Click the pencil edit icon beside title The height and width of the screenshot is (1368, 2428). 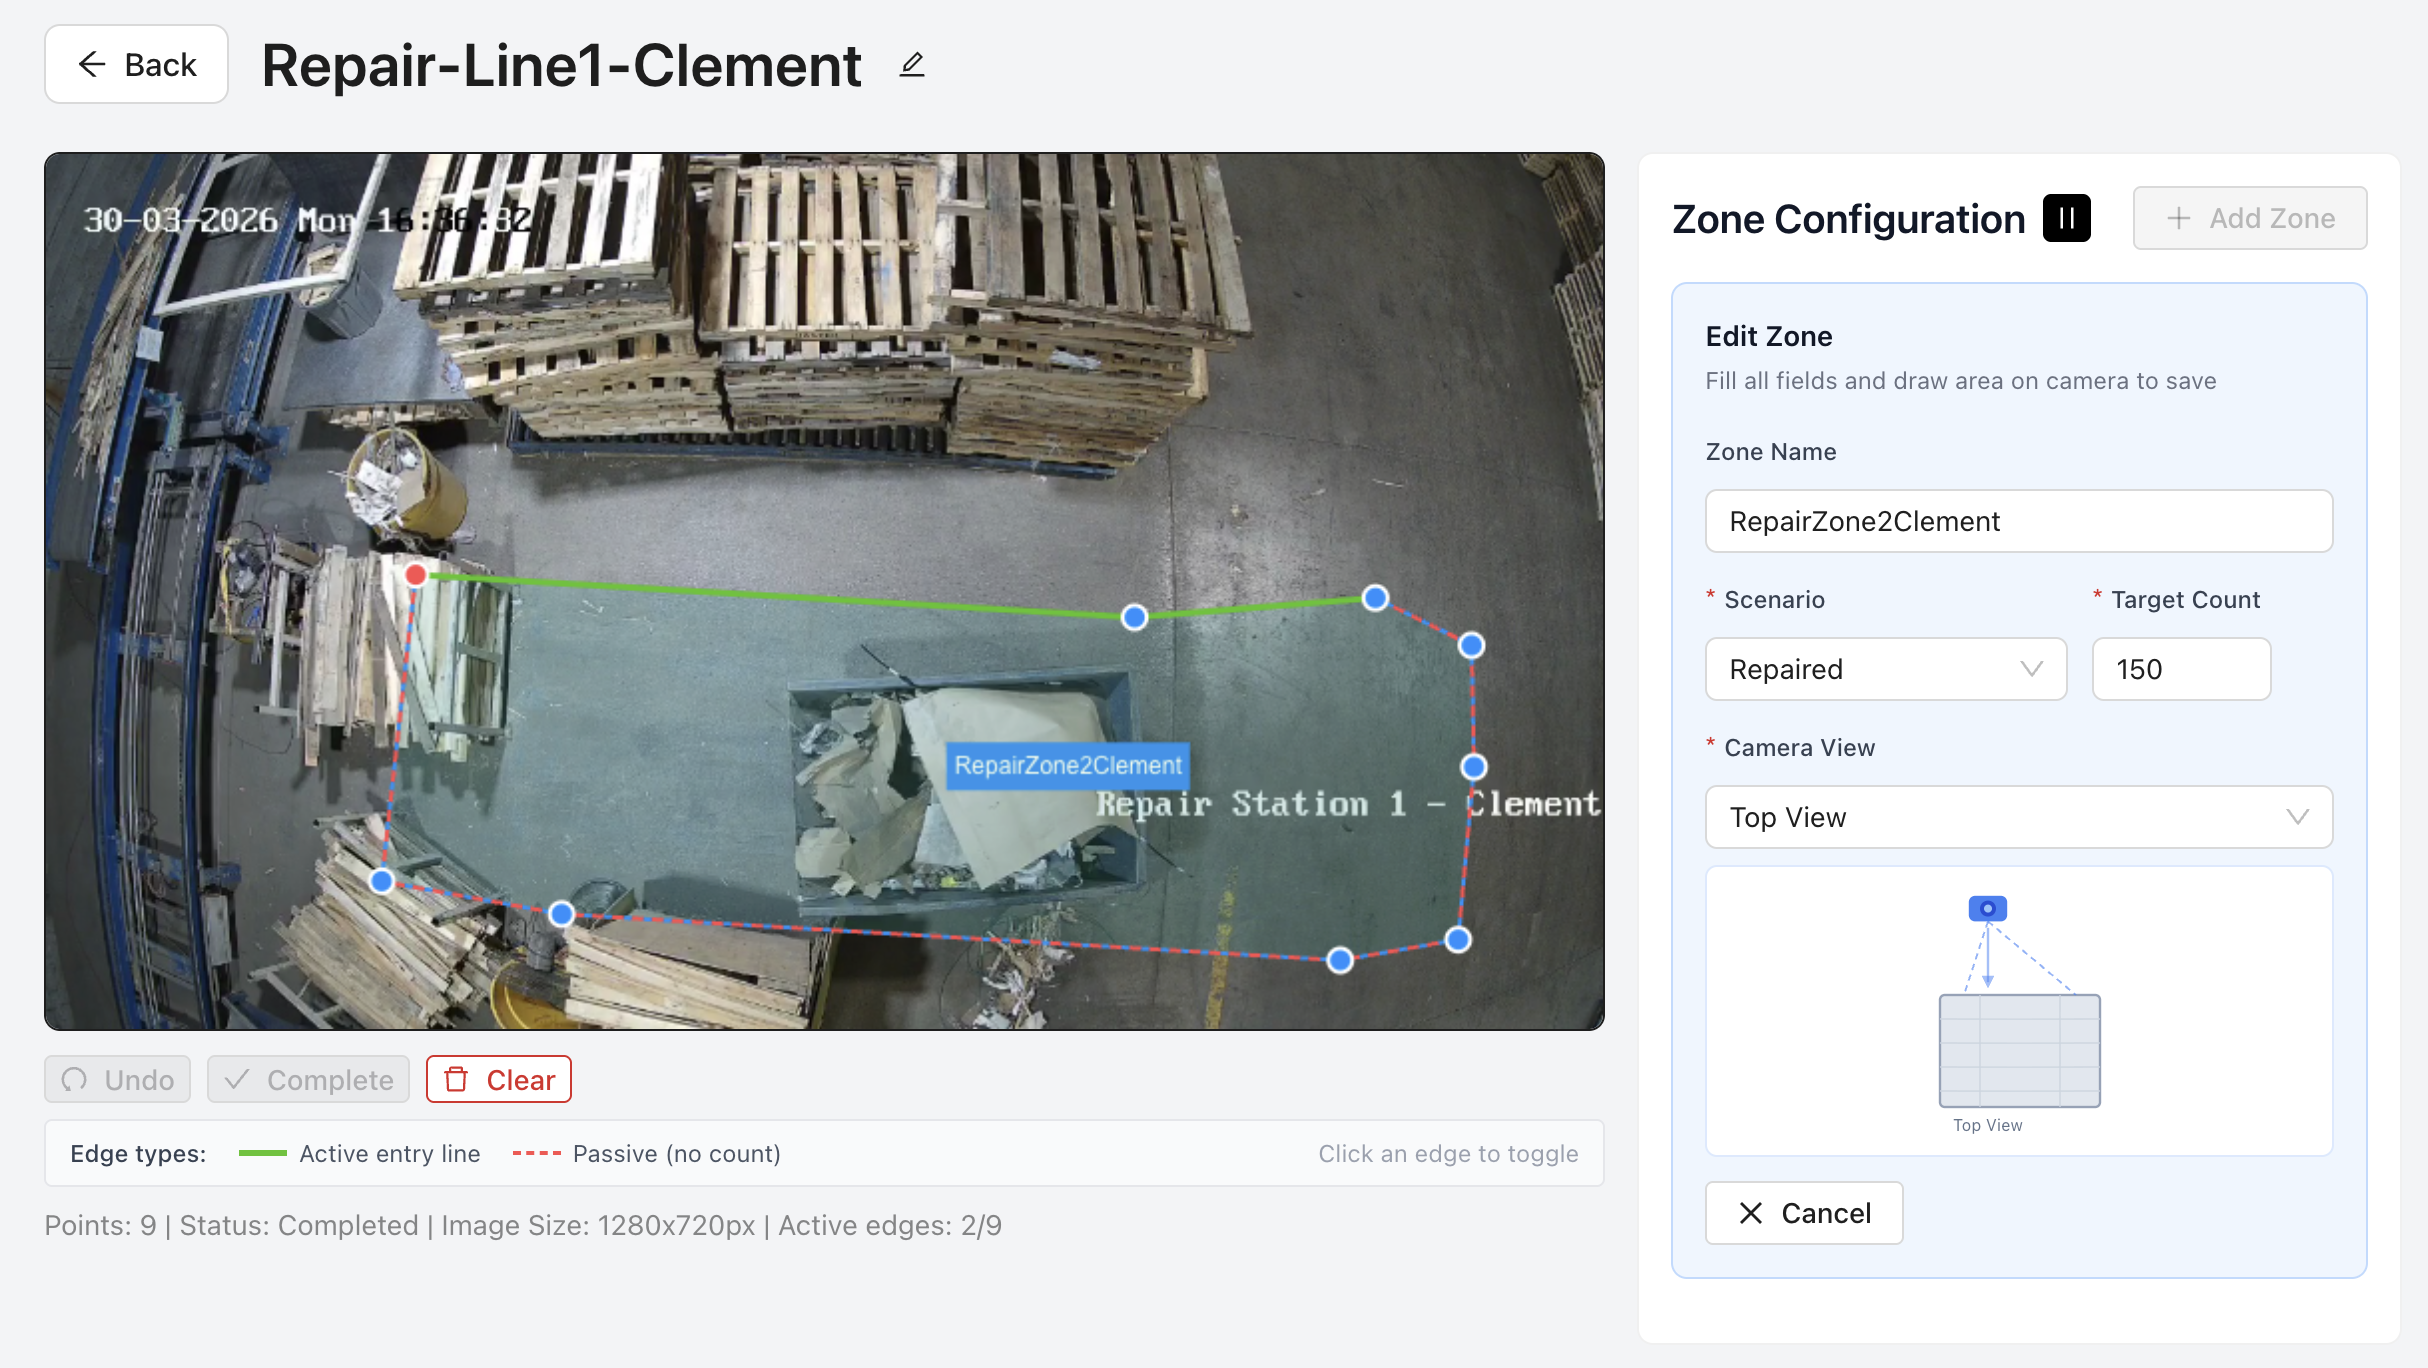[911, 65]
